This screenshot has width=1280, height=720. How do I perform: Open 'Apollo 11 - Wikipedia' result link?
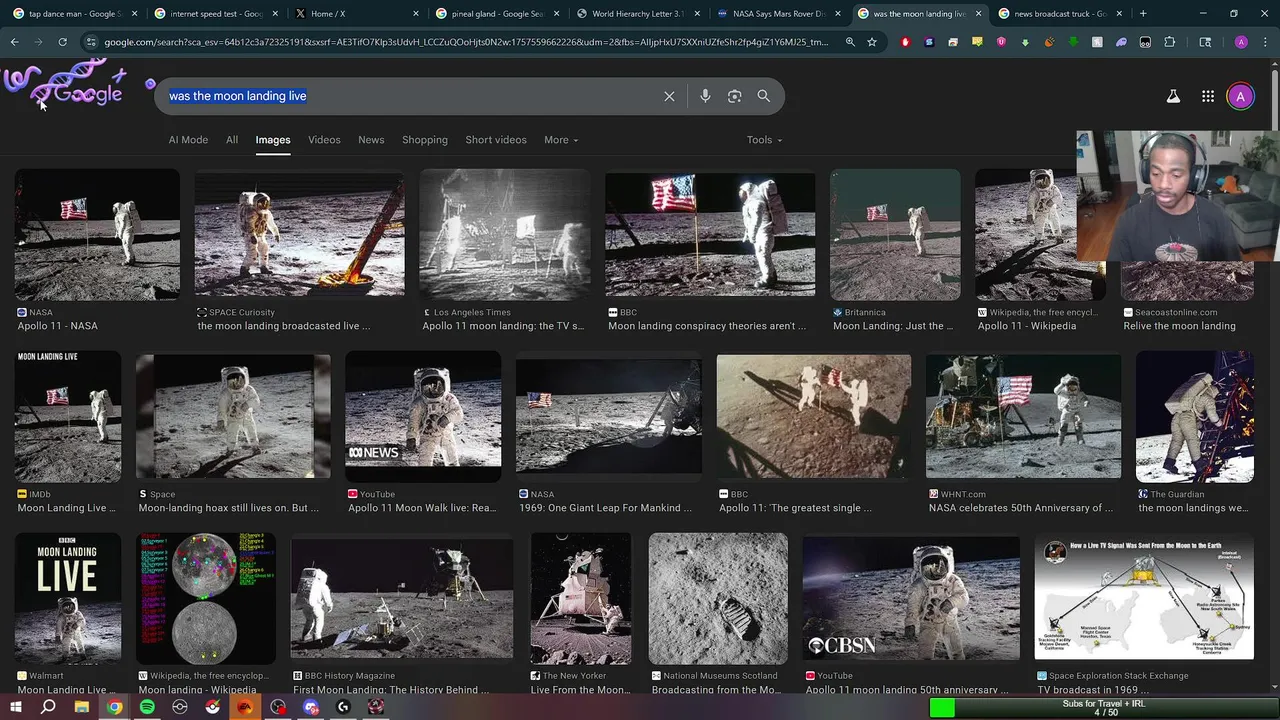click(1027, 326)
